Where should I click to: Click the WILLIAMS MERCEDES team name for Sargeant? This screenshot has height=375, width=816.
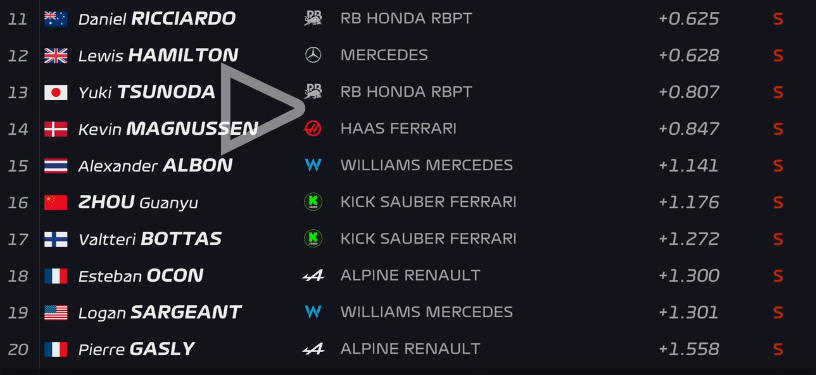(x=427, y=312)
